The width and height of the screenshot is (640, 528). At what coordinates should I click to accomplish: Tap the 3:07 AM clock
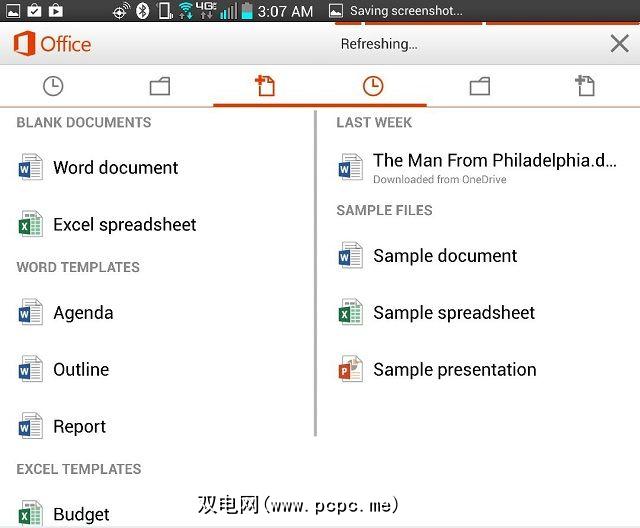285,11
